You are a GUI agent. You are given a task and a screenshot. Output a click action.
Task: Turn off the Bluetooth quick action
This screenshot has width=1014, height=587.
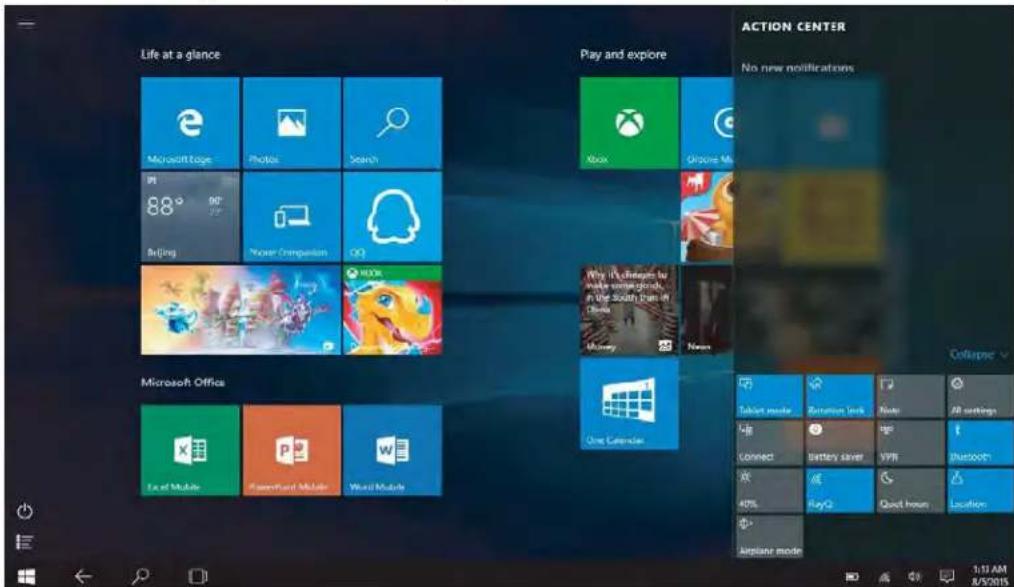click(x=979, y=443)
